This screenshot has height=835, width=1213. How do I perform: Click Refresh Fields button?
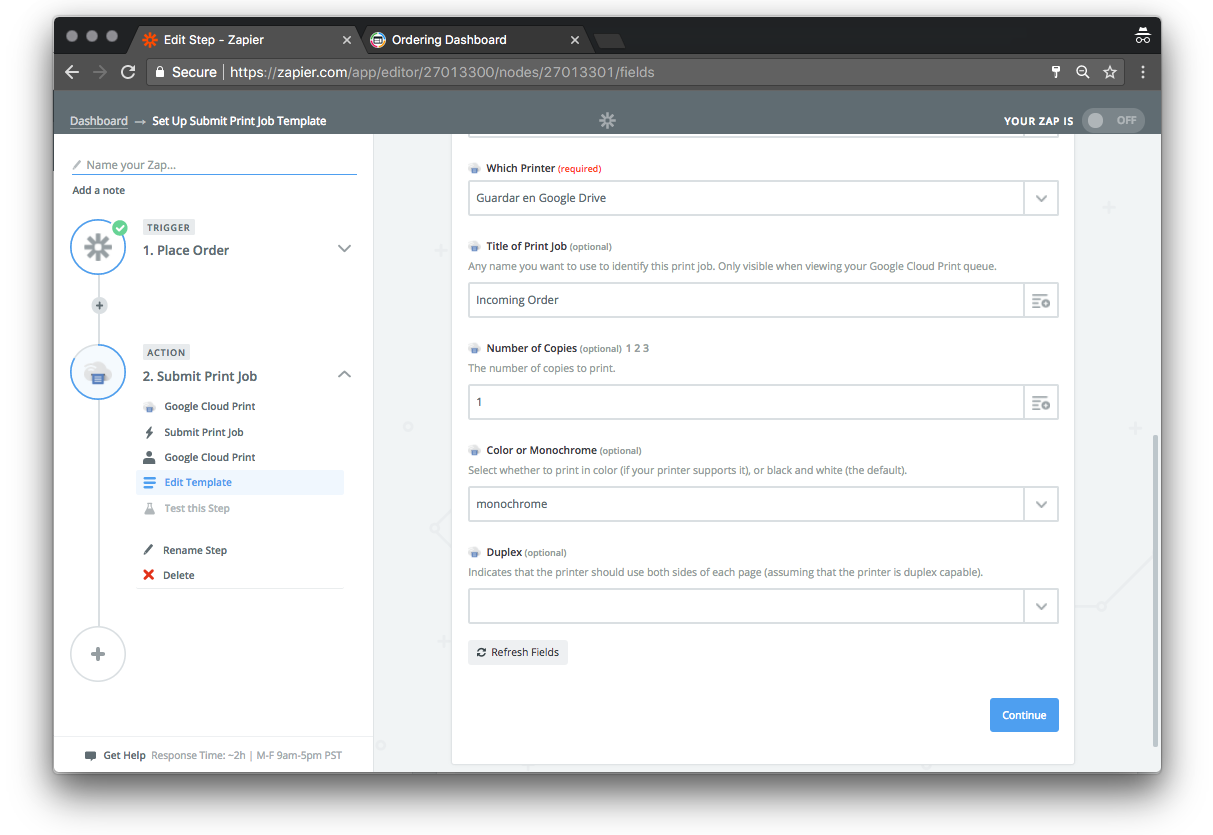pos(518,652)
